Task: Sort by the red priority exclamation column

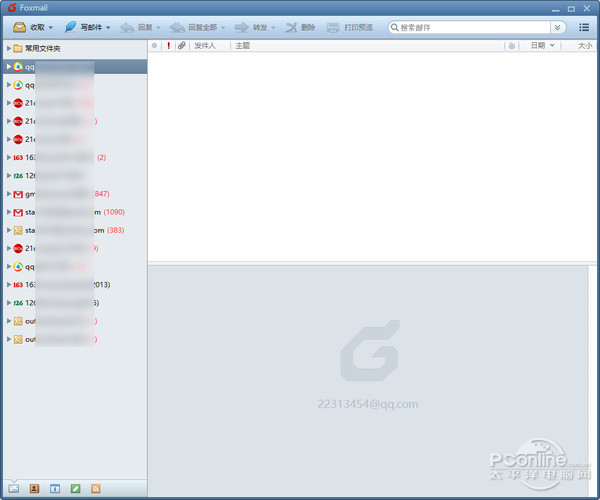Action: click(168, 46)
